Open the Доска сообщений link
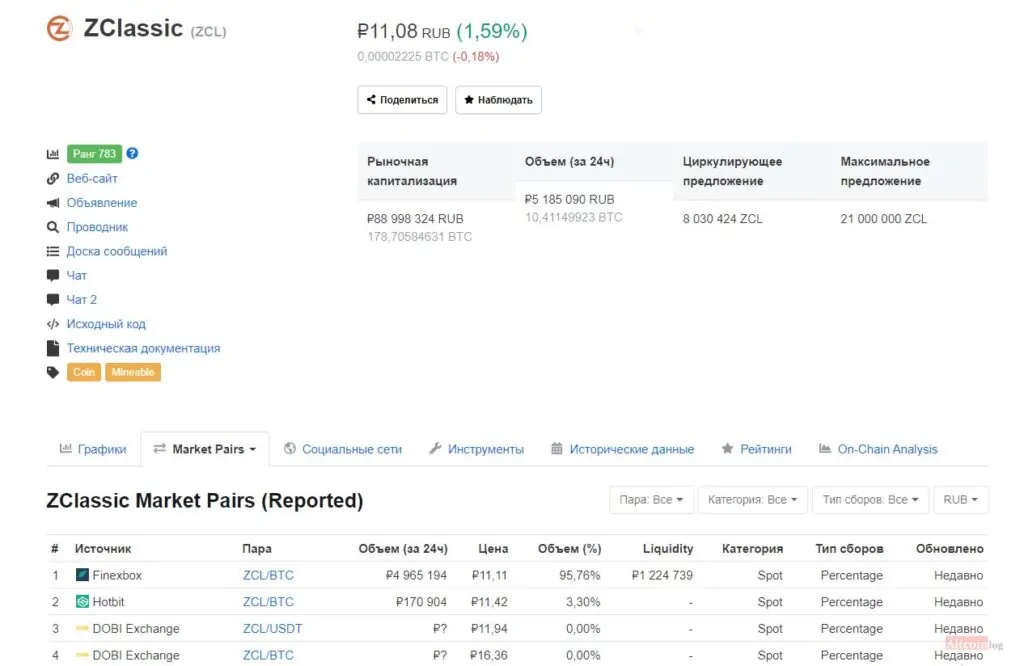The width and height of the screenshot is (1024, 666). 117,251
